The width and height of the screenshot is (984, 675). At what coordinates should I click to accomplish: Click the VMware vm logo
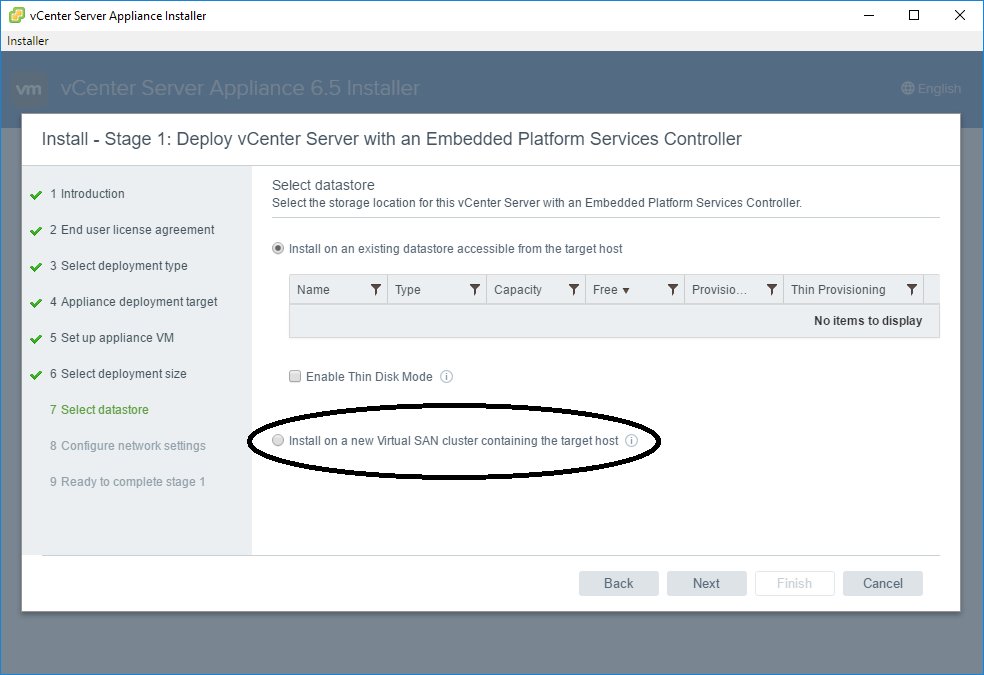[29, 89]
